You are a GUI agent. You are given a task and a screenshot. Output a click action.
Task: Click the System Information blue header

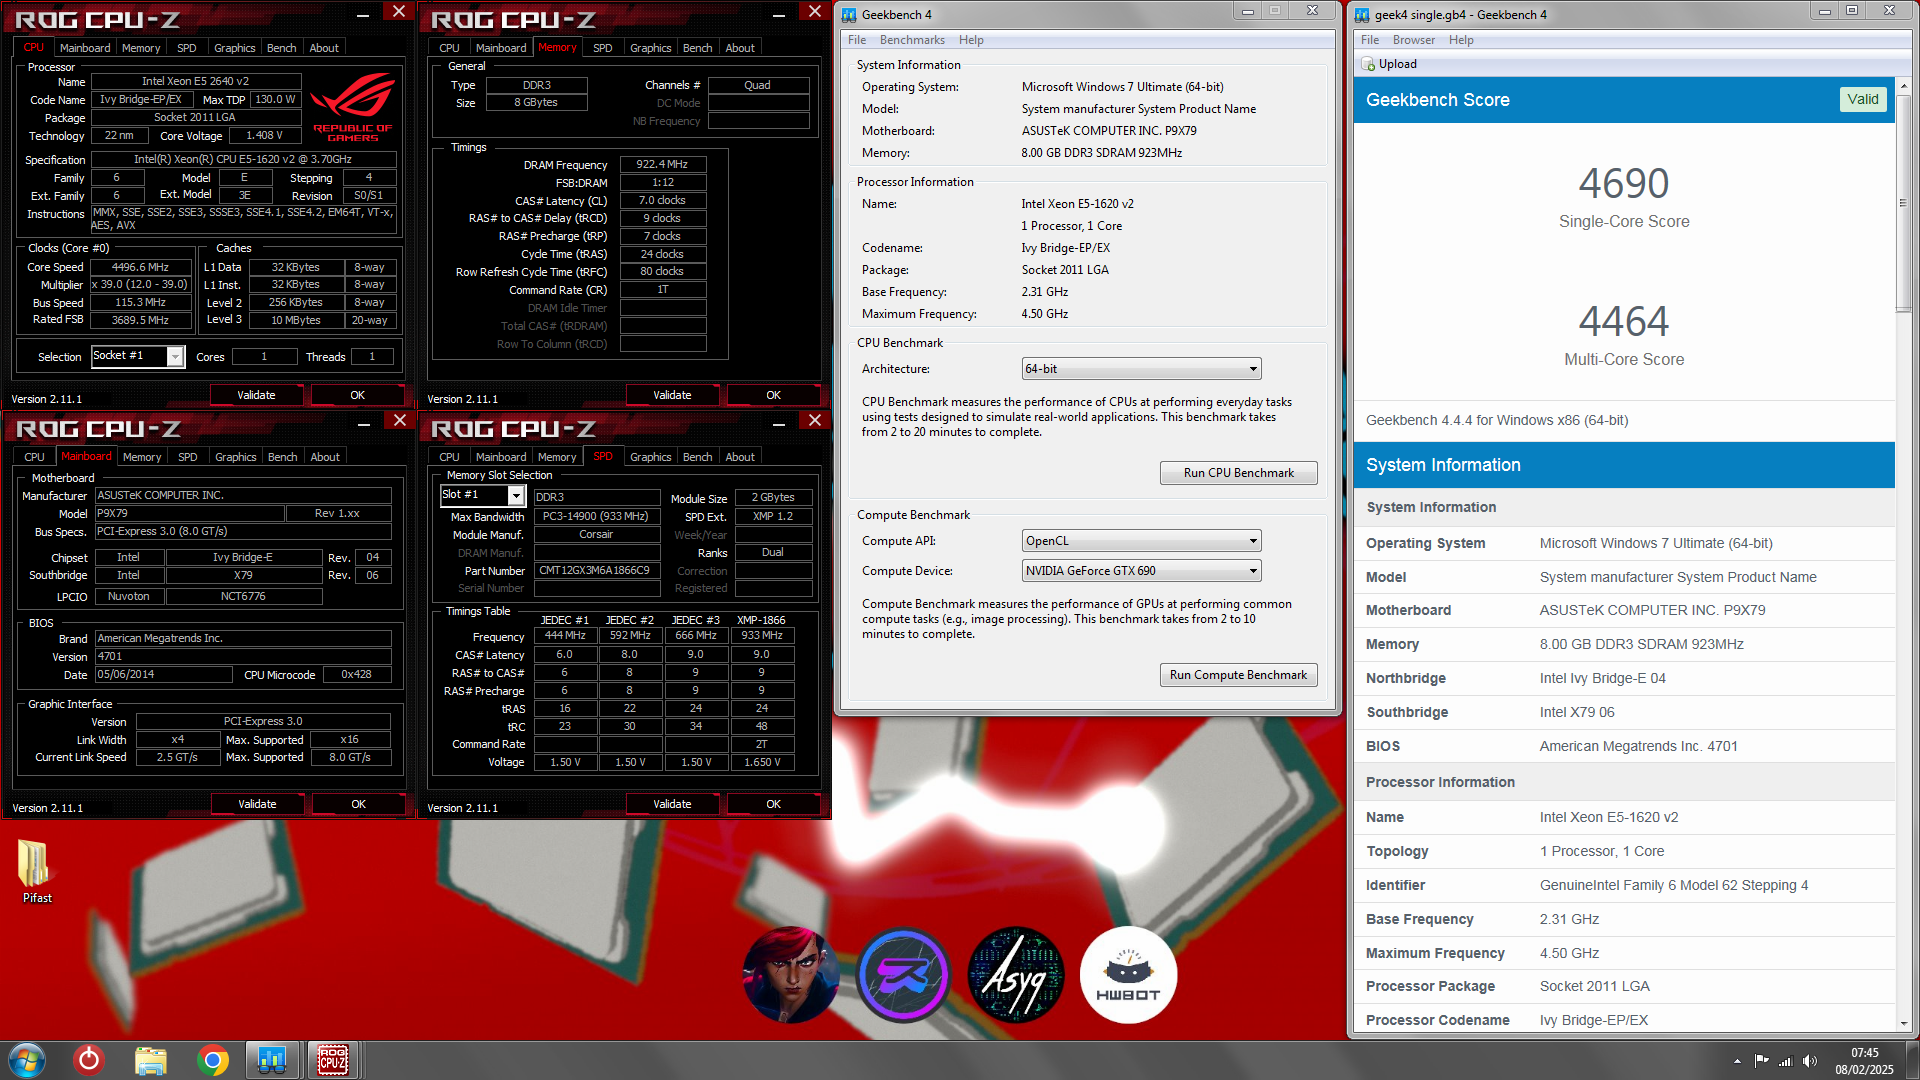(x=1624, y=465)
